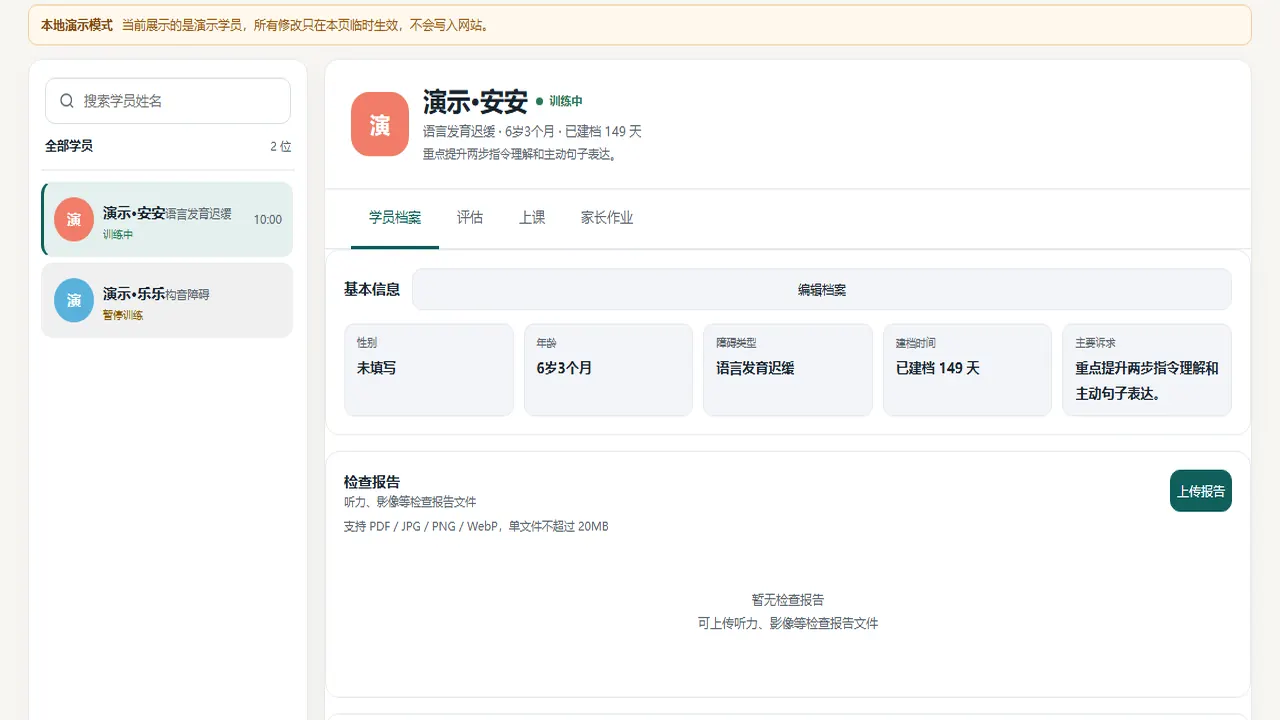1280x720 pixels.
Task: Click the 性别 未填写 info card
Action: tap(428, 369)
